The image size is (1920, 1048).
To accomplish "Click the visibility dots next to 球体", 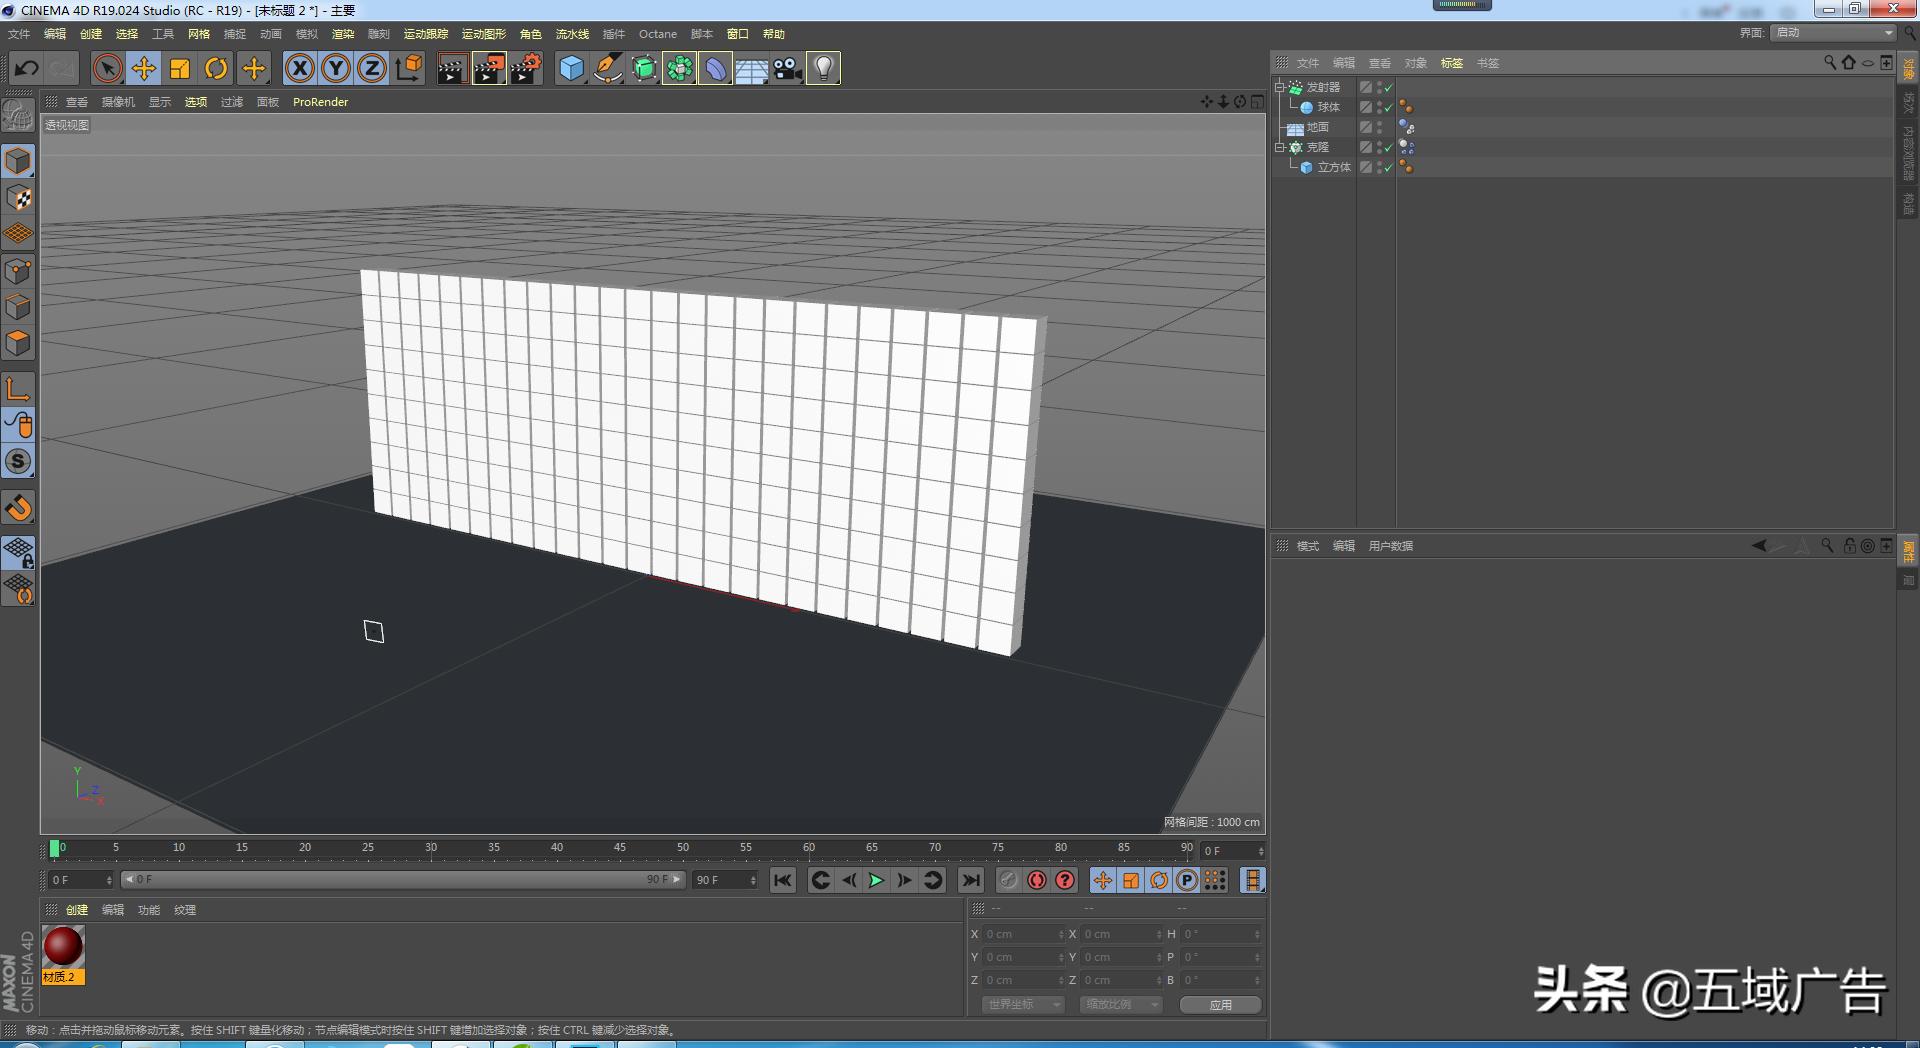I will [1379, 106].
